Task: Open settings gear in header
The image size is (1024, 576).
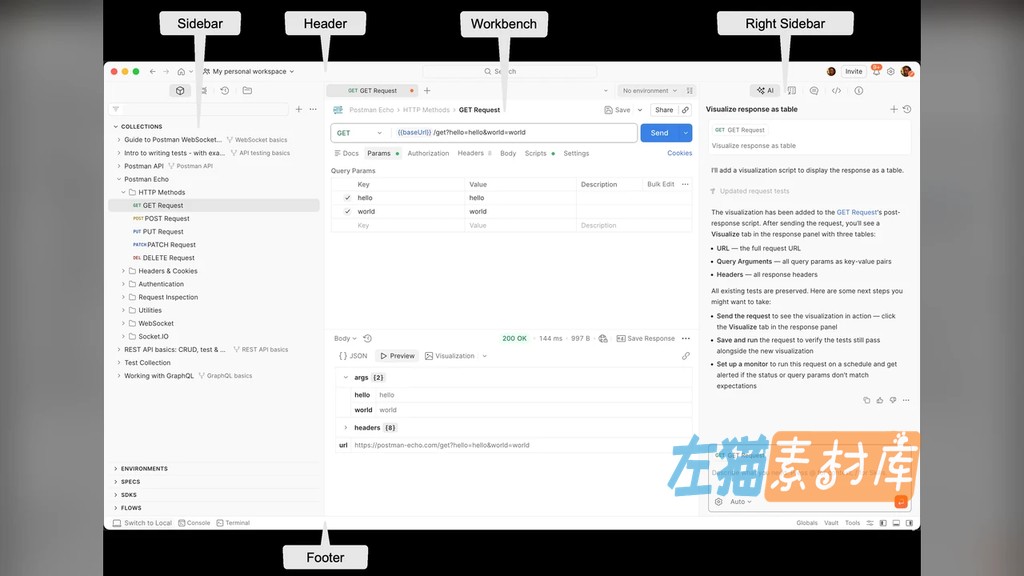Action: [891, 72]
